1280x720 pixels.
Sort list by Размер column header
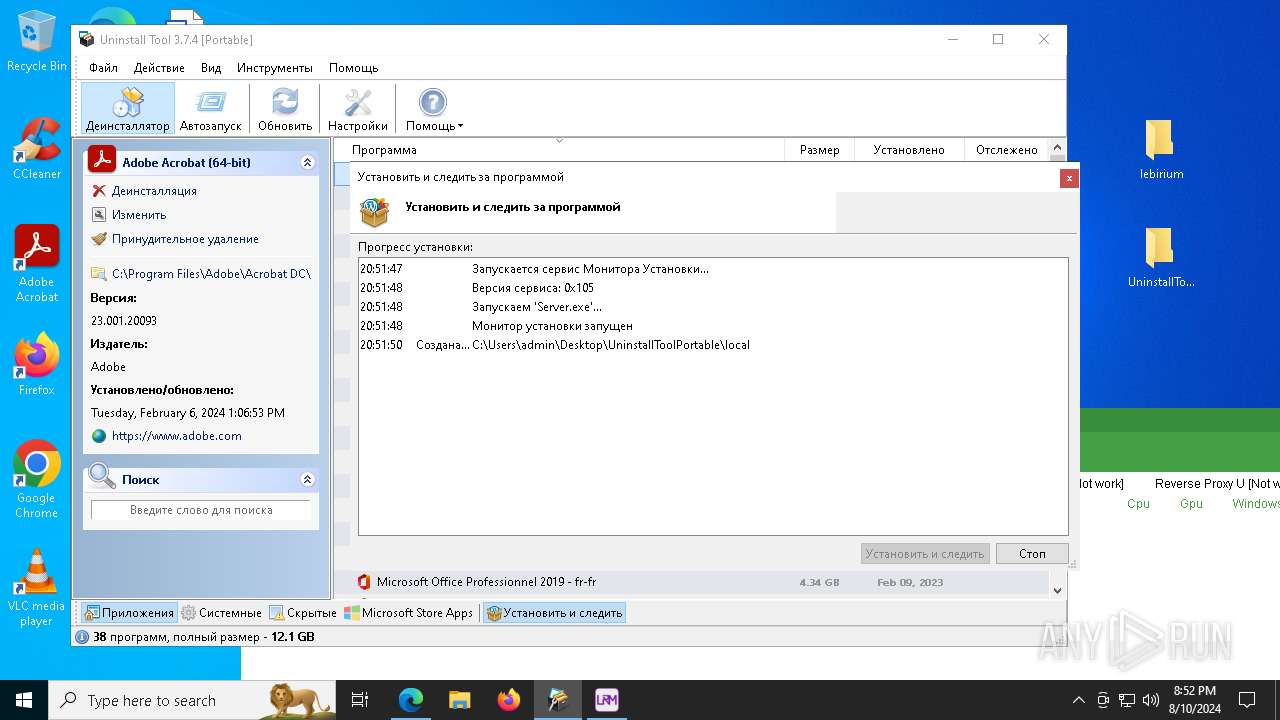coord(819,150)
